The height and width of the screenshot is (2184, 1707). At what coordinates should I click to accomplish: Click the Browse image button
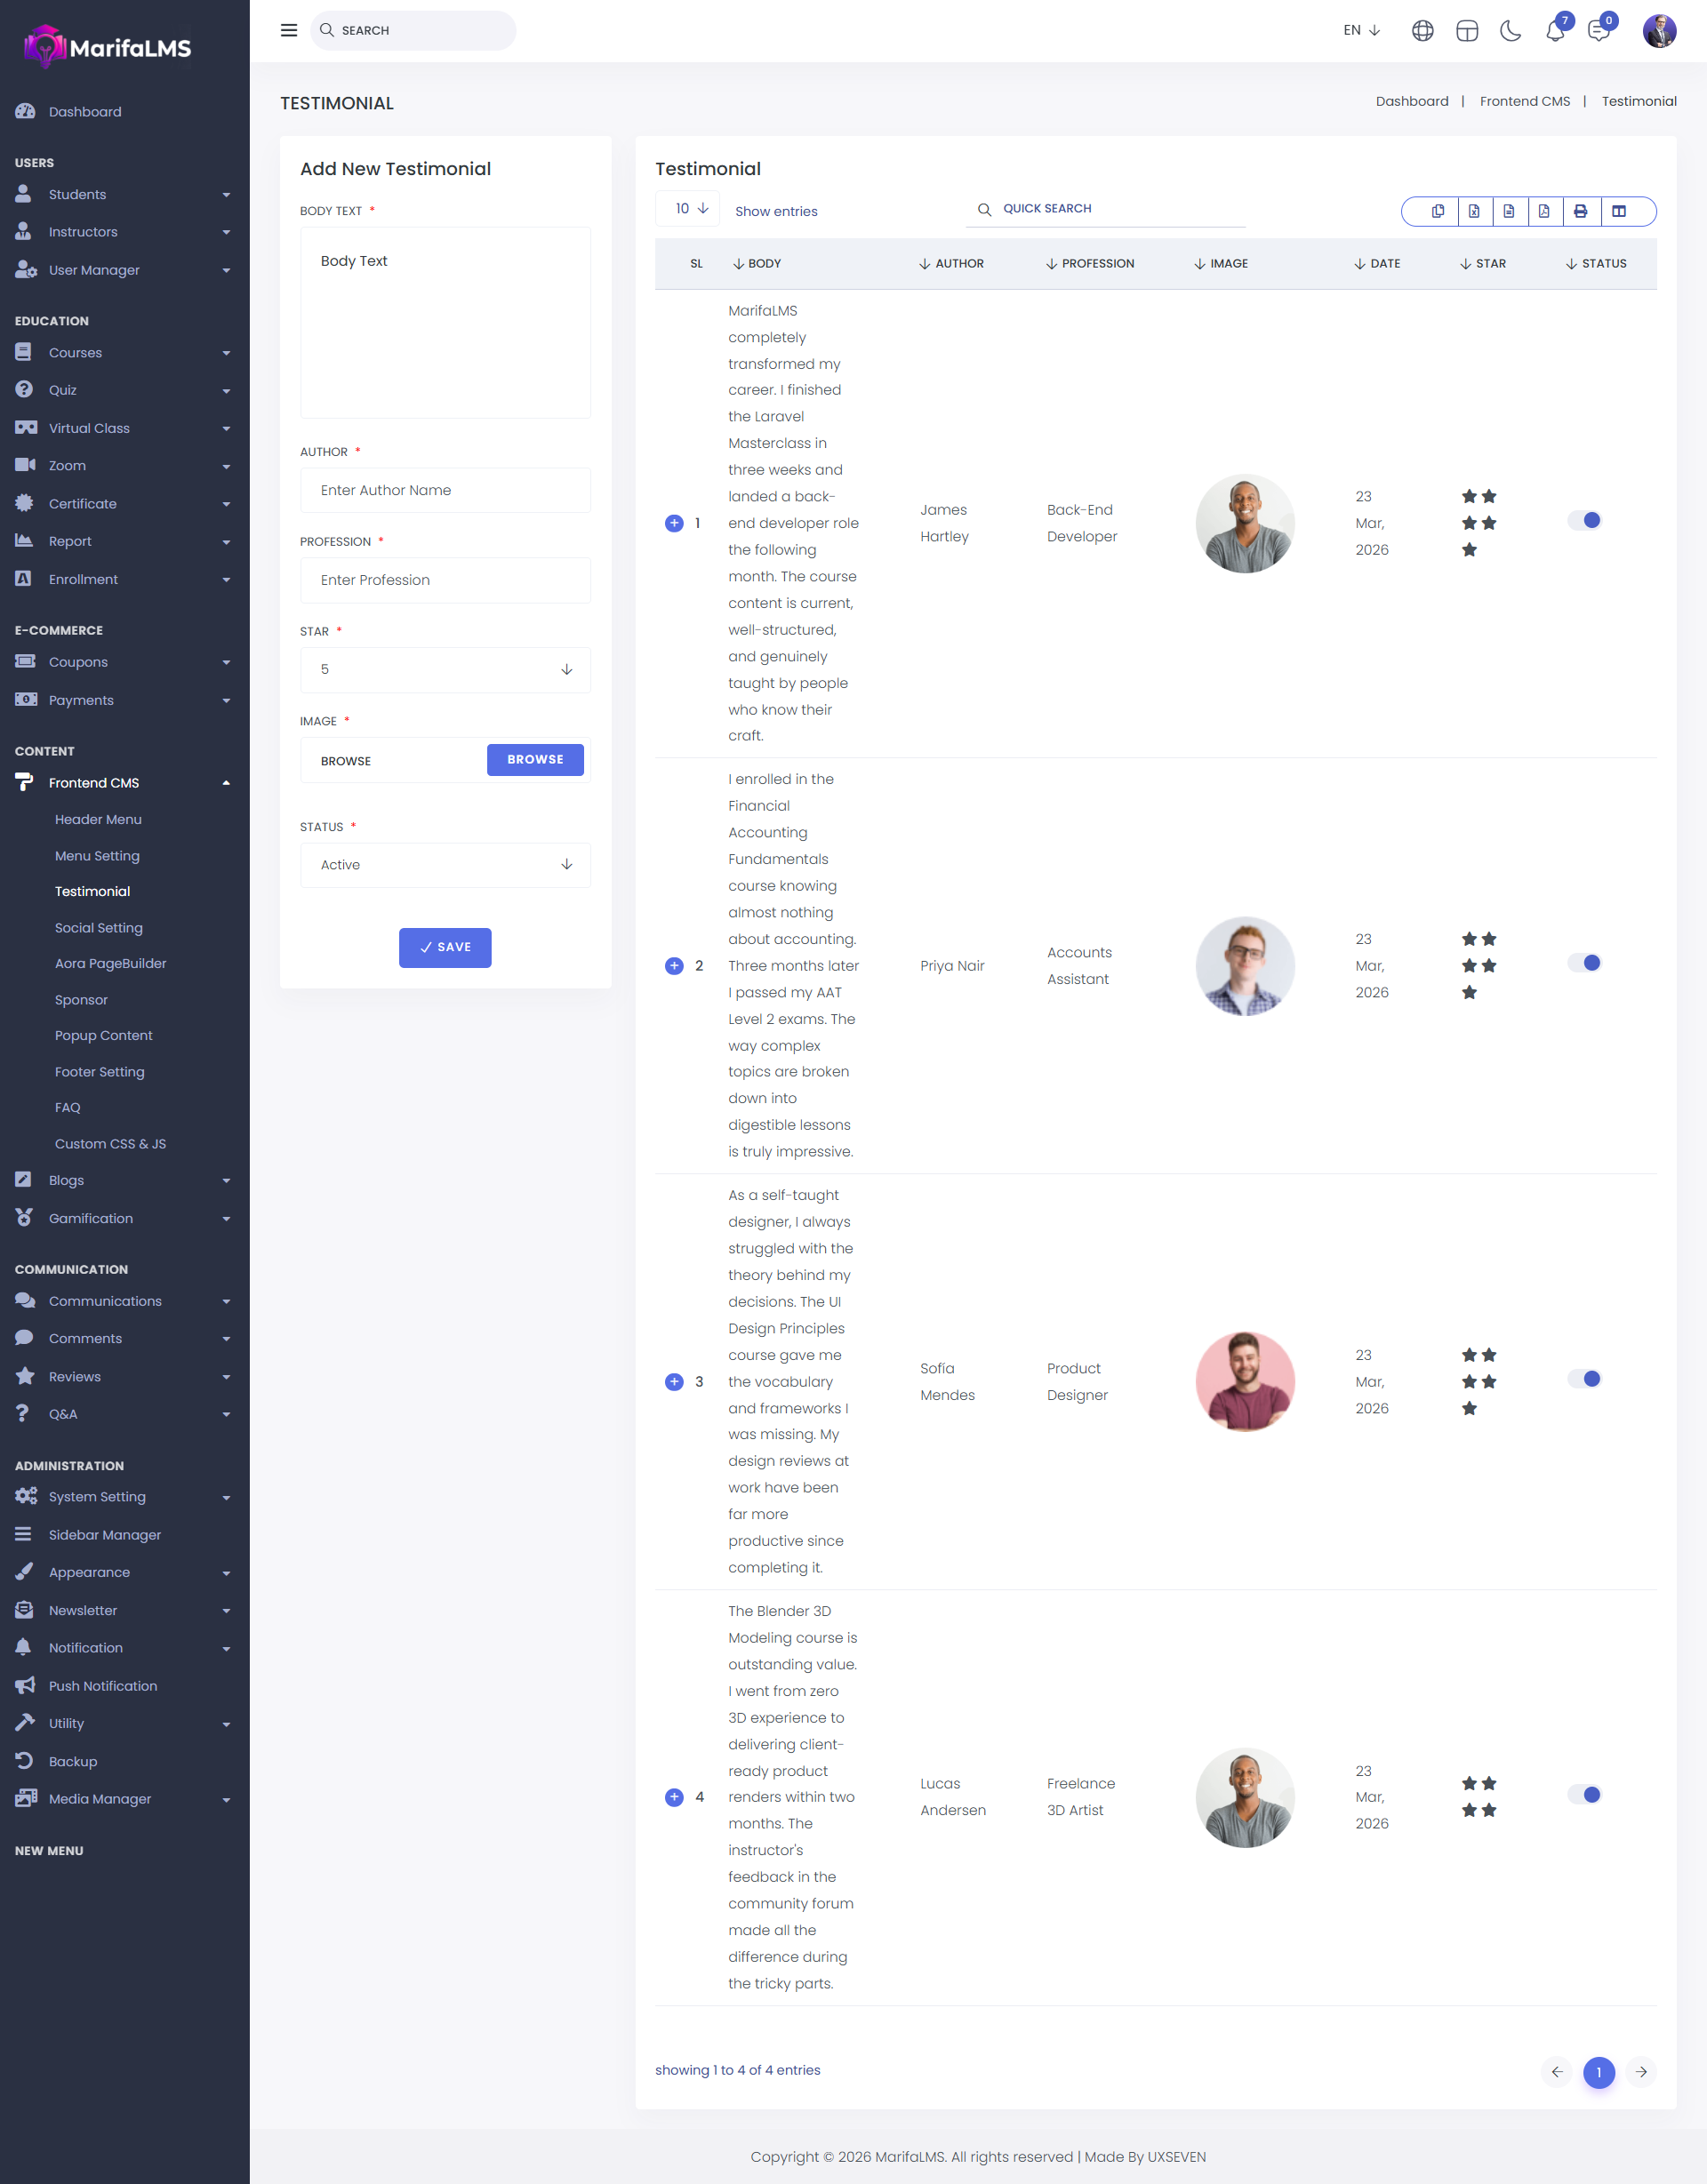click(535, 760)
